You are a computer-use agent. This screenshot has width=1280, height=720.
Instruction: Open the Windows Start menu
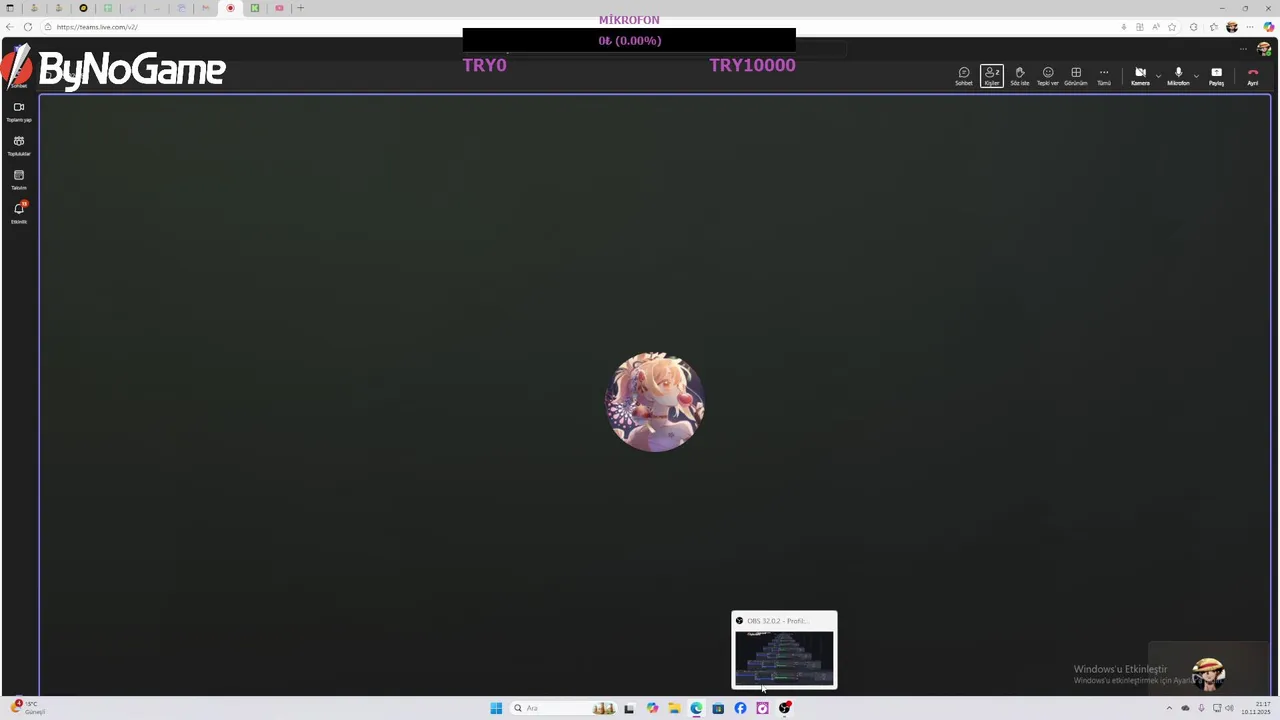(496, 708)
